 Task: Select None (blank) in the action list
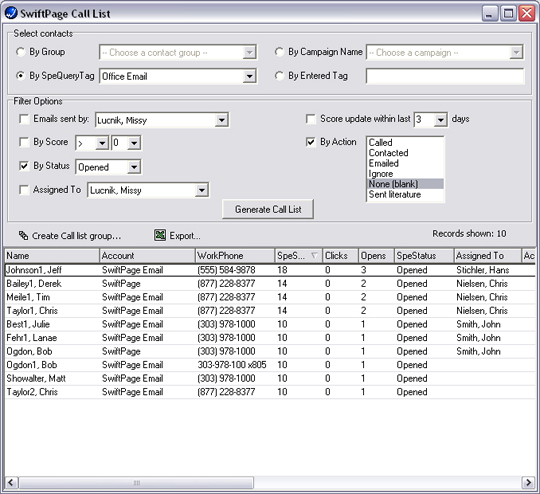tap(405, 184)
